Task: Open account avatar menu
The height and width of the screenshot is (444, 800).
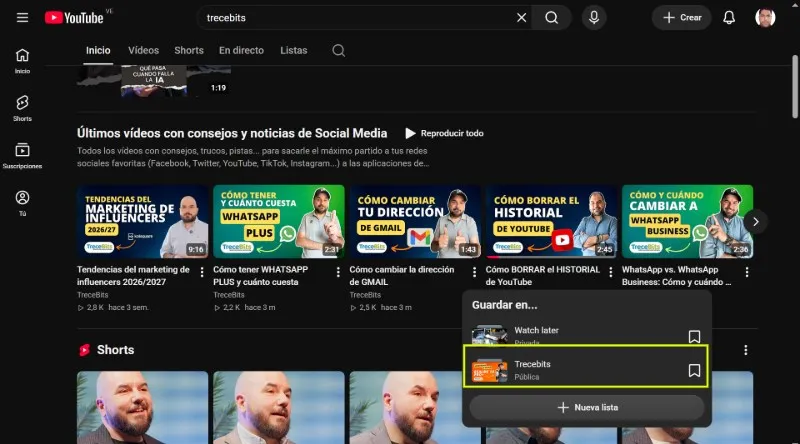Action: [765, 18]
